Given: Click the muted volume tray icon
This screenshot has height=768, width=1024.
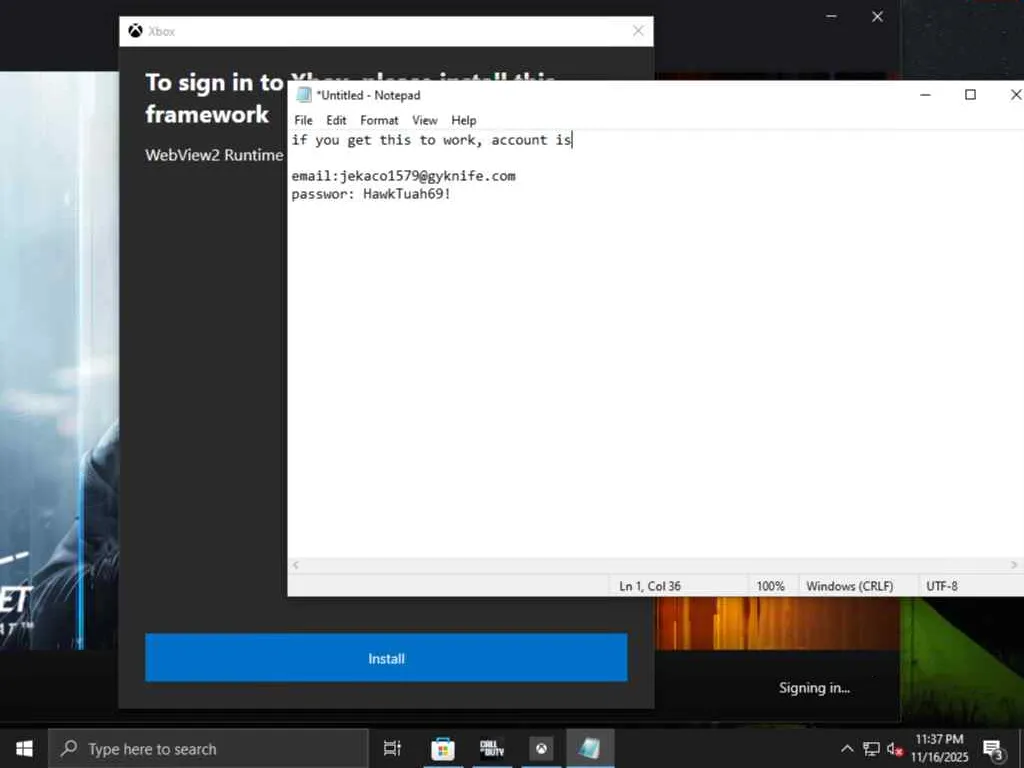Looking at the screenshot, I should coord(894,748).
